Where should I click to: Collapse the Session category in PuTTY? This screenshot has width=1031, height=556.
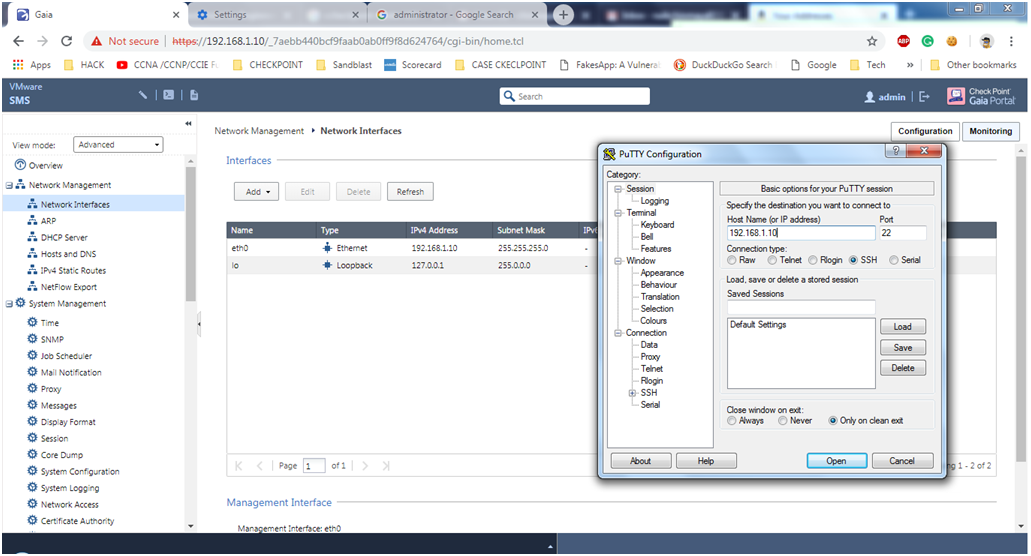click(x=618, y=189)
